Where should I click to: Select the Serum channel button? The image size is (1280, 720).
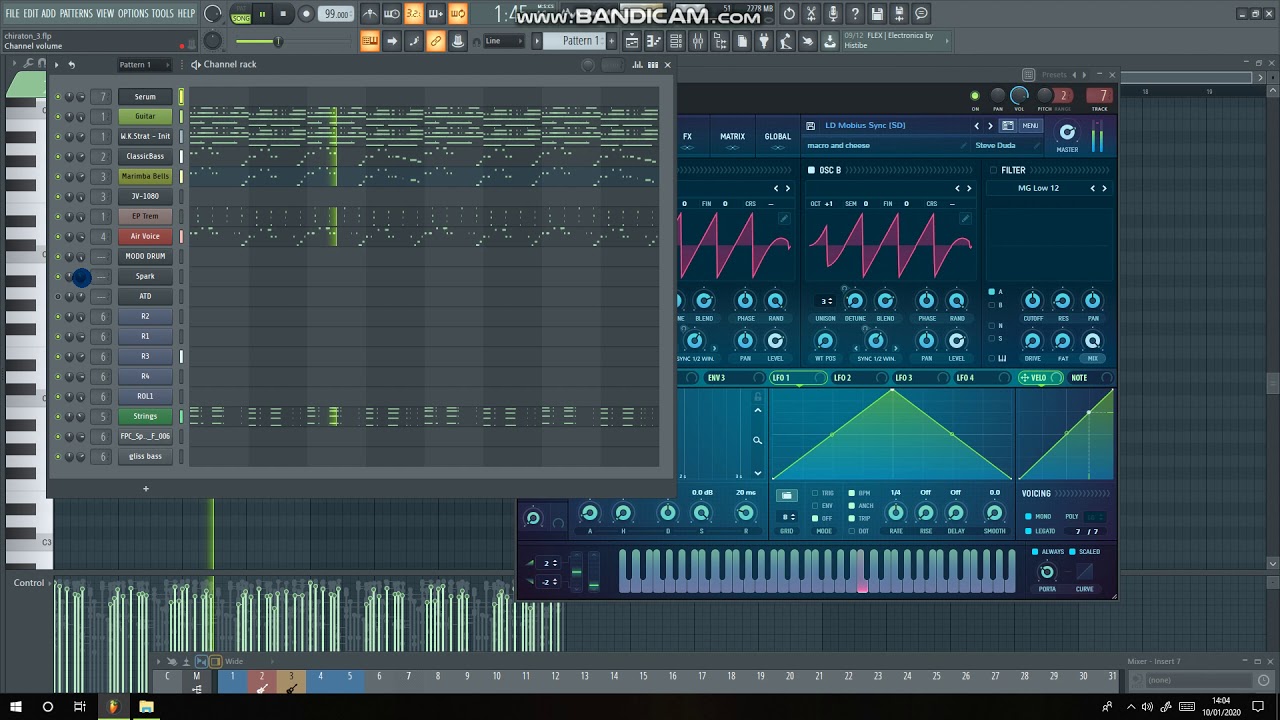[145, 96]
